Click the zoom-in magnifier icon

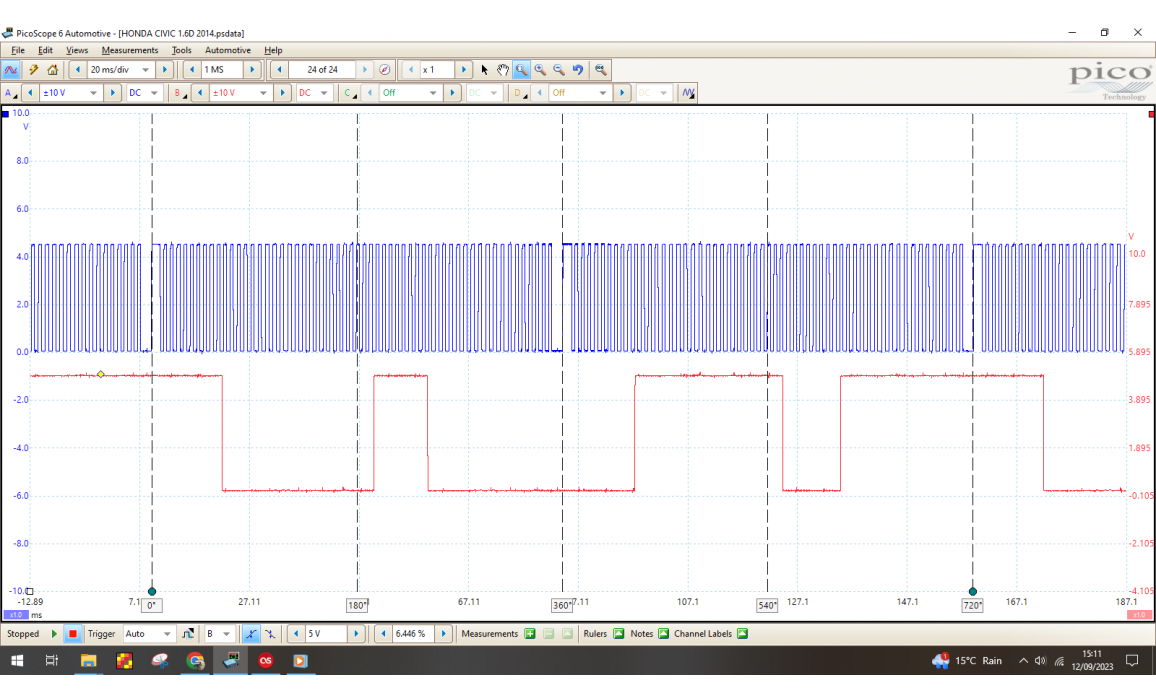point(540,70)
